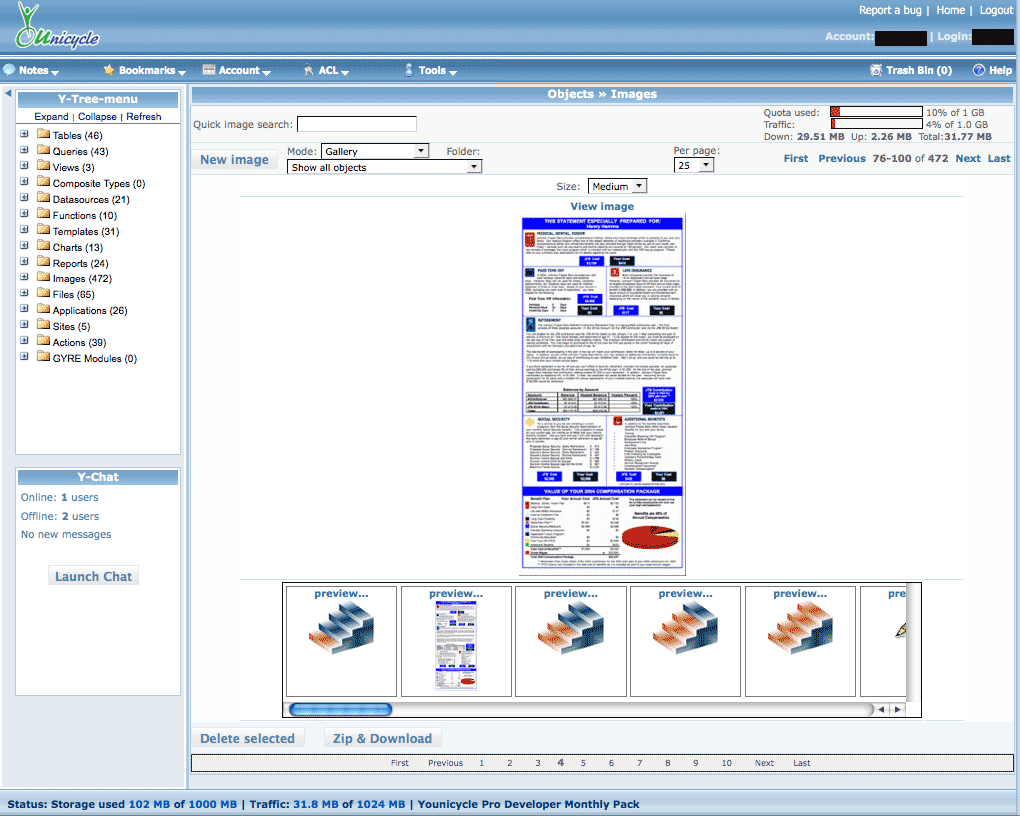Collapse the left sidebar arrow icon

(8, 94)
